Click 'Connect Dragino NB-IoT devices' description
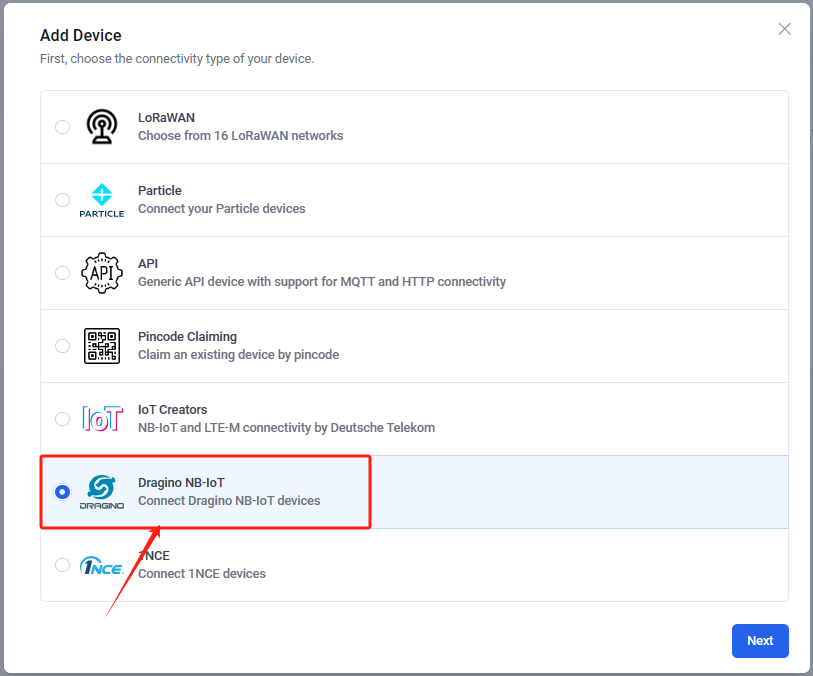Screen dimensions: 813x676 pos(229,501)
